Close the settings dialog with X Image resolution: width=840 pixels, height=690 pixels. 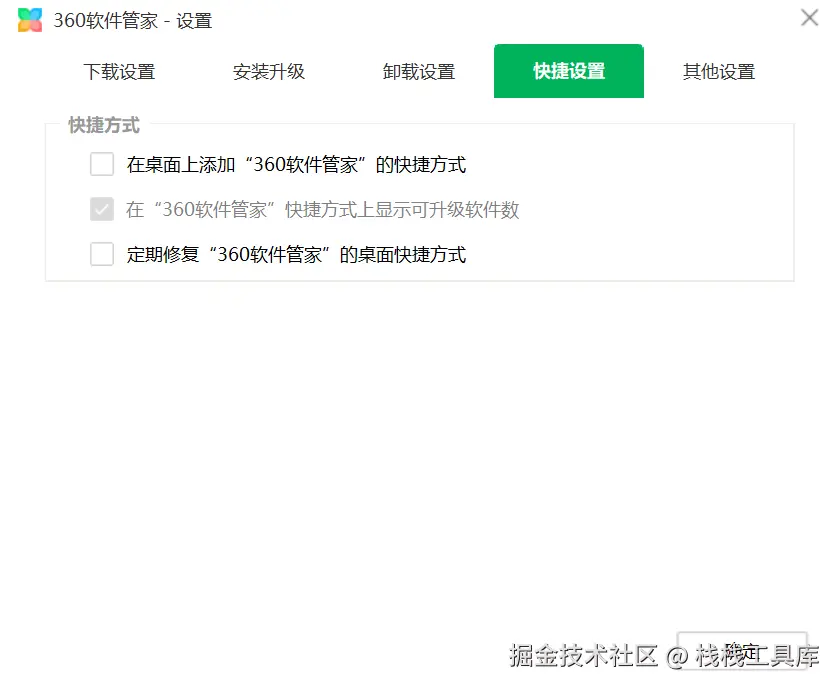click(809, 17)
